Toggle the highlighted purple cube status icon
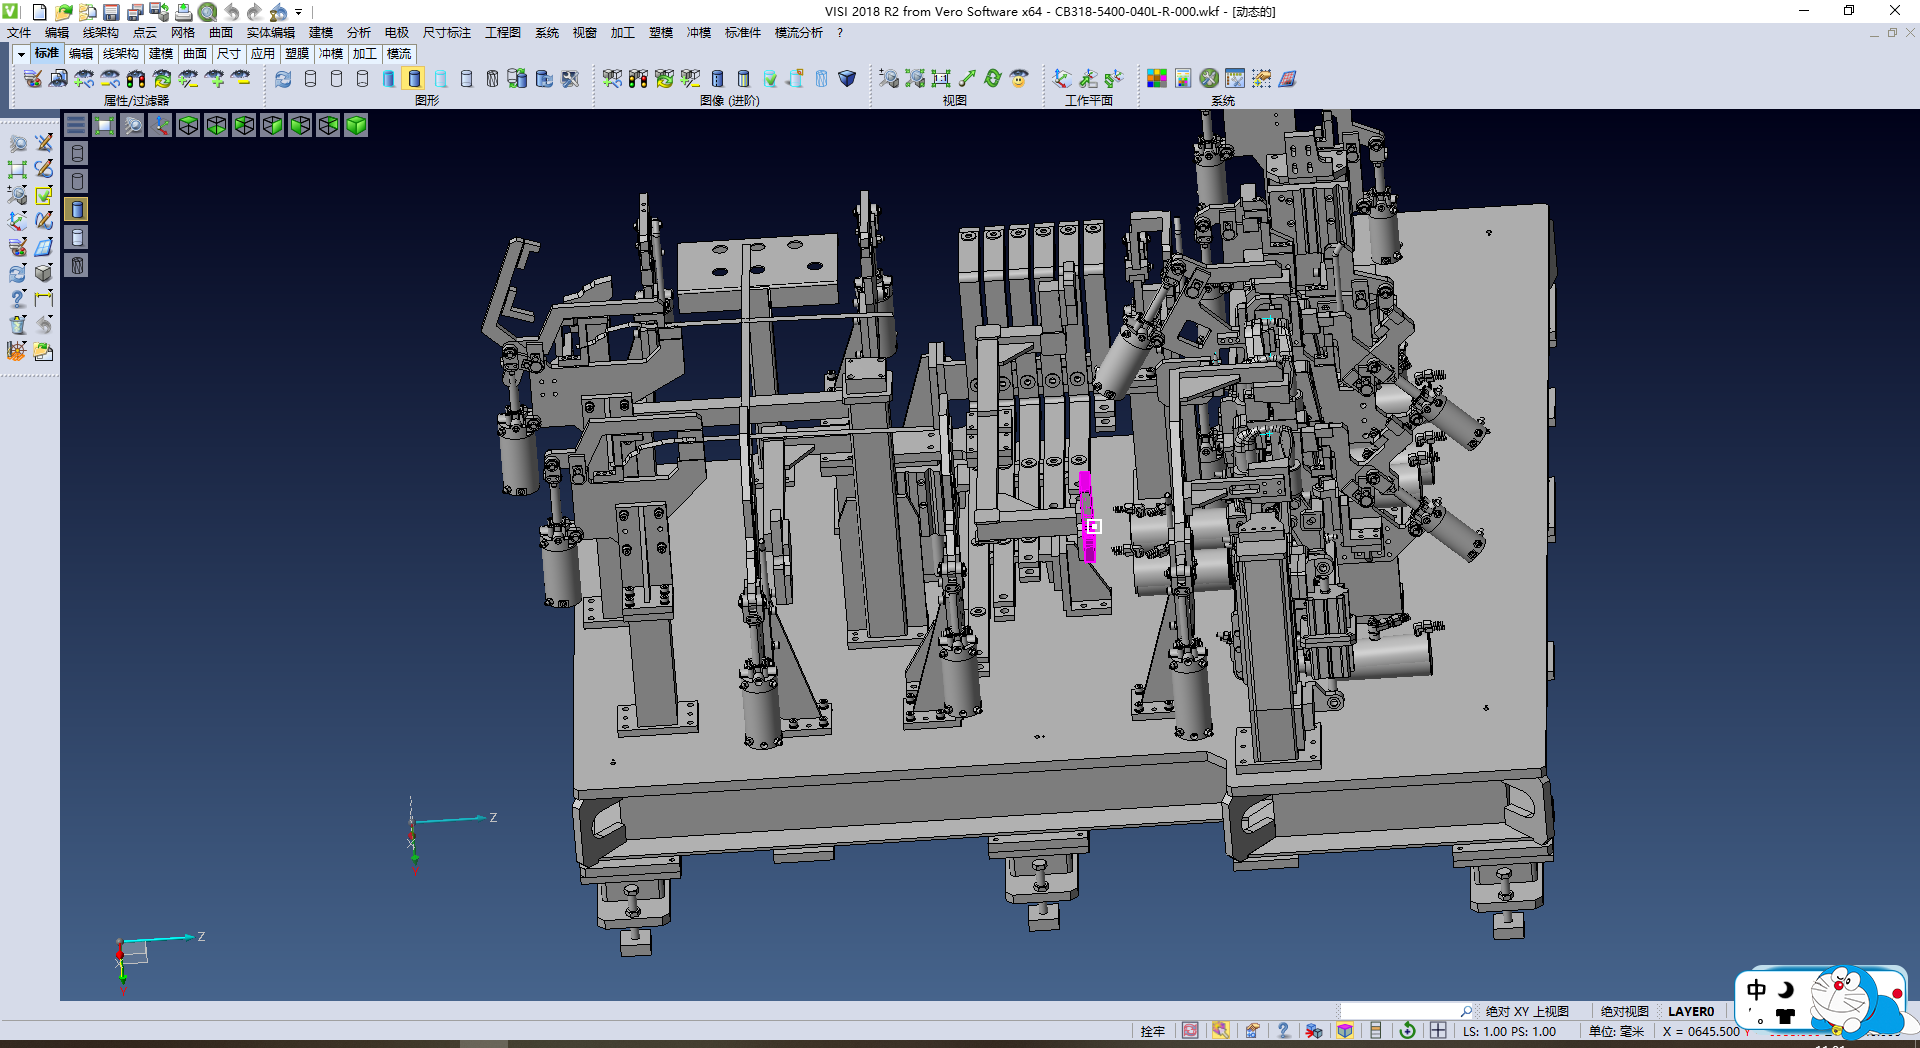Screen dimensions: 1920x1048 coord(1345,1031)
